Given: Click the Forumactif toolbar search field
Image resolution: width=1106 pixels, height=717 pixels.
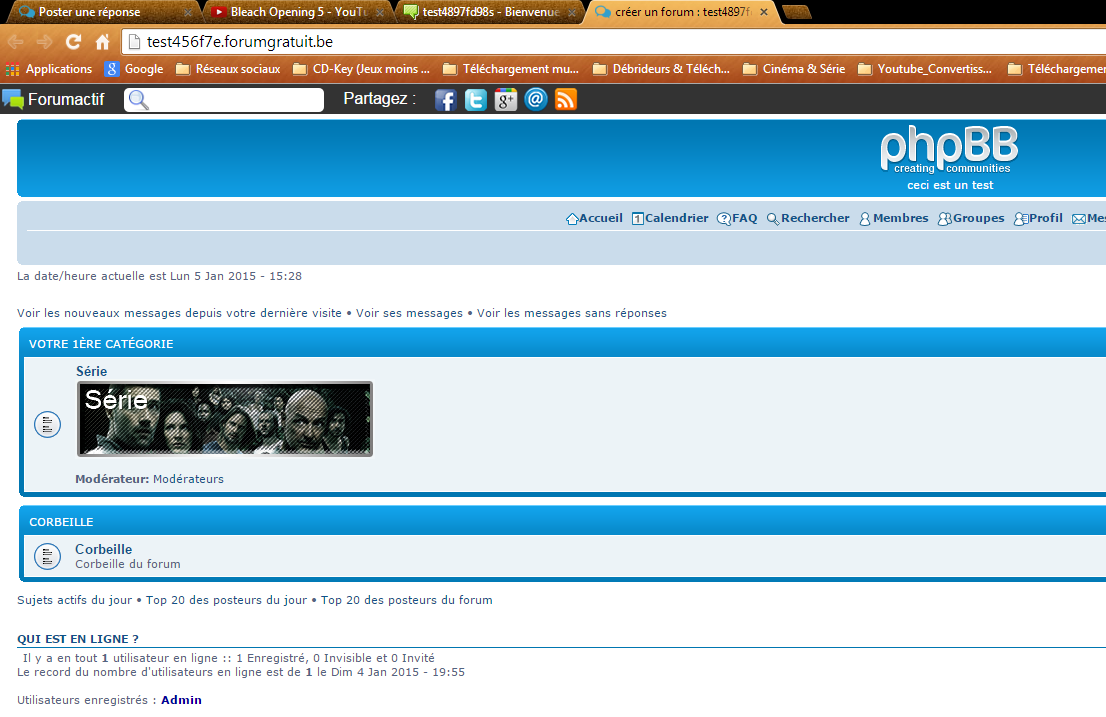Looking at the screenshot, I should (x=224, y=100).
